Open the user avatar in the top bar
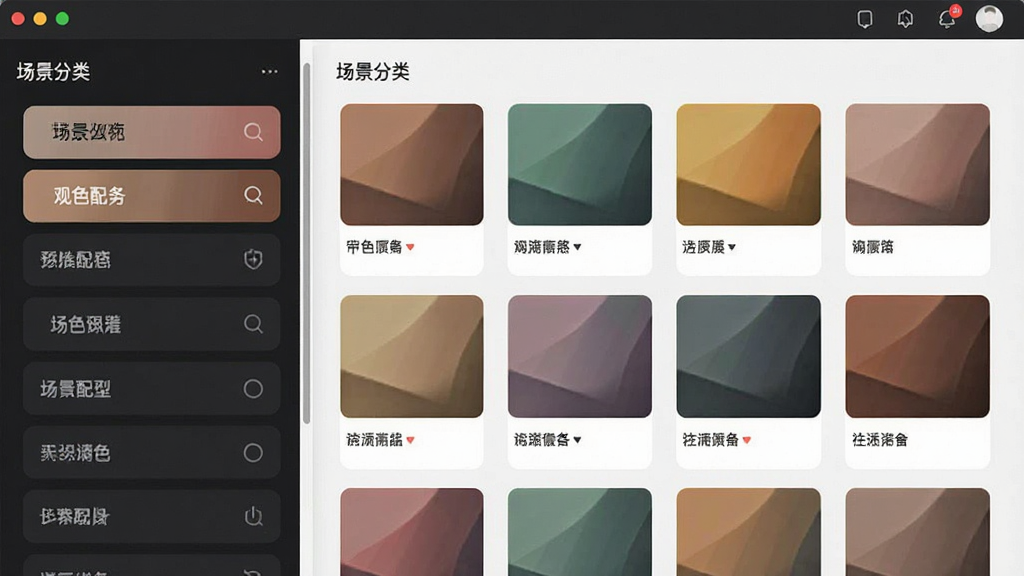This screenshot has height=576, width=1024. point(989,18)
